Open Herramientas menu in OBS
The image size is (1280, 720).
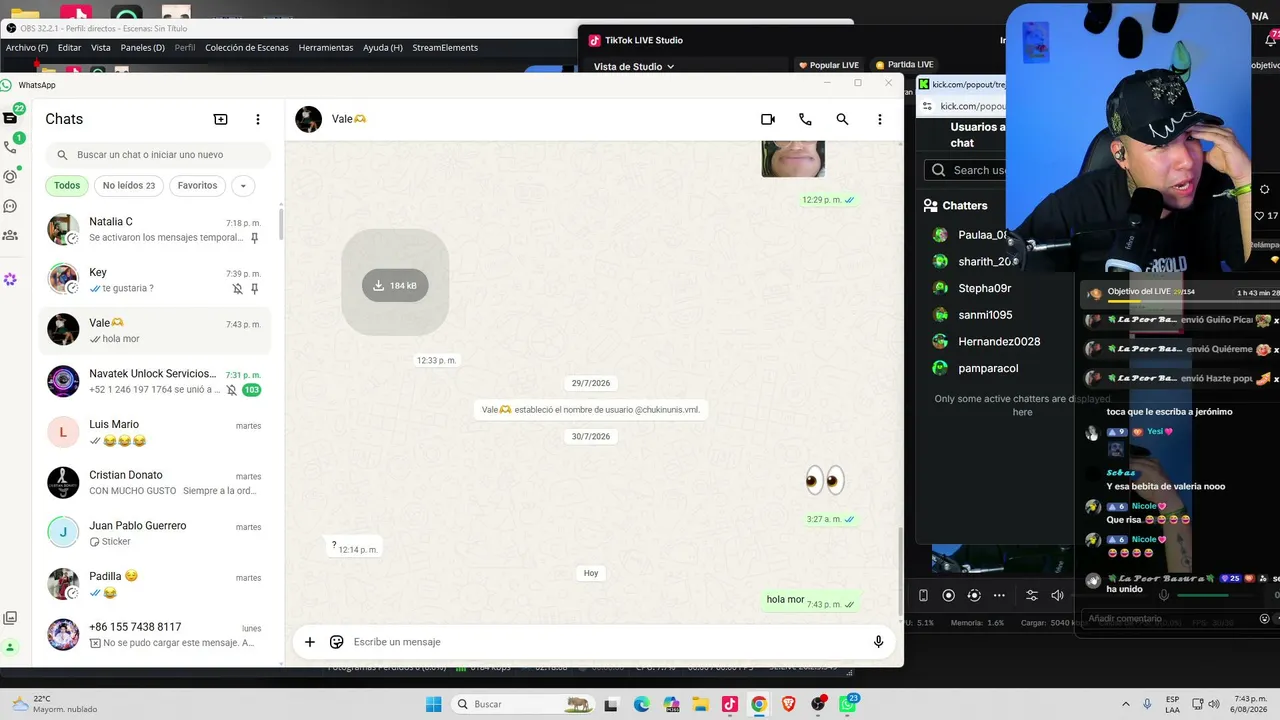(x=326, y=48)
